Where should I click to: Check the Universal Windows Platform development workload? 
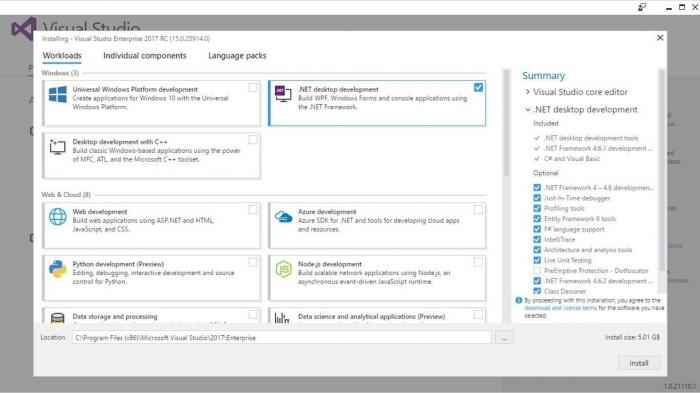pyautogui.click(x=253, y=88)
